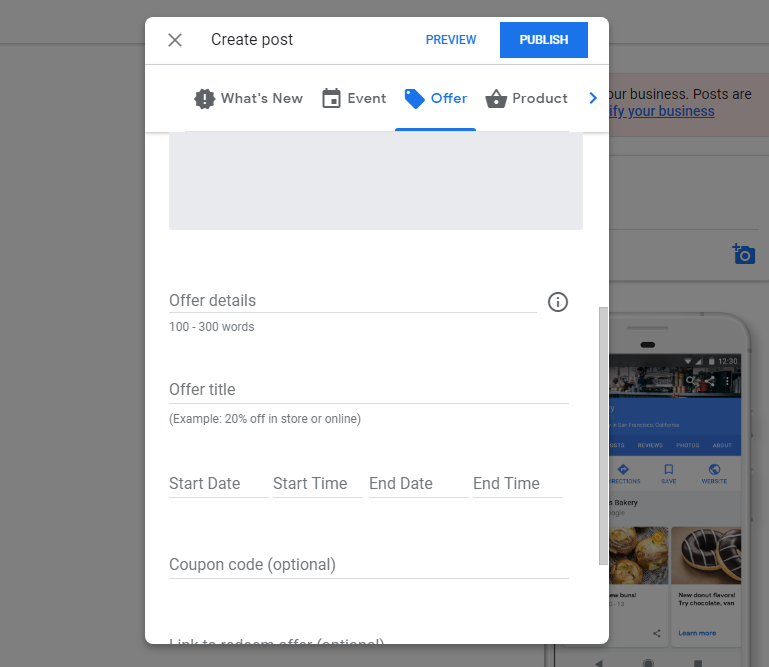Open the Start Time field
This screenshot has height=667, width=769.
[x=318, y=484]
